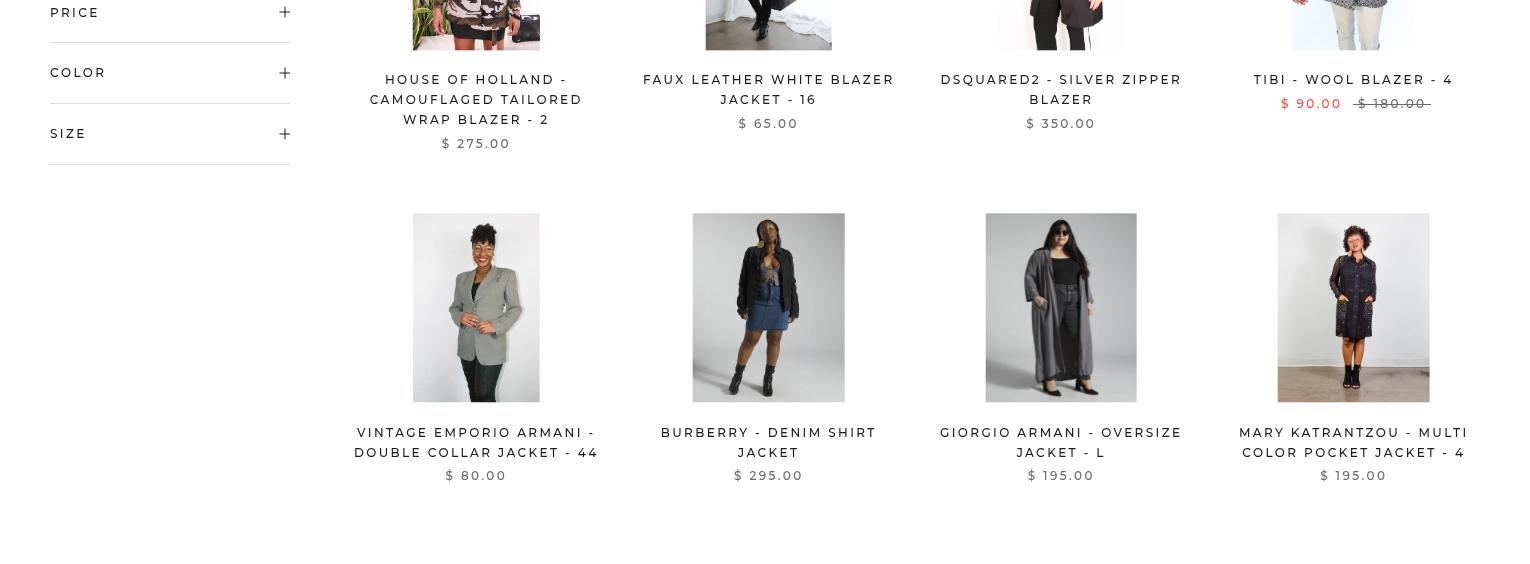Open Dsquared2 Silver Zipper Blazer link

pyautogui.click(x=1061, y=90)
